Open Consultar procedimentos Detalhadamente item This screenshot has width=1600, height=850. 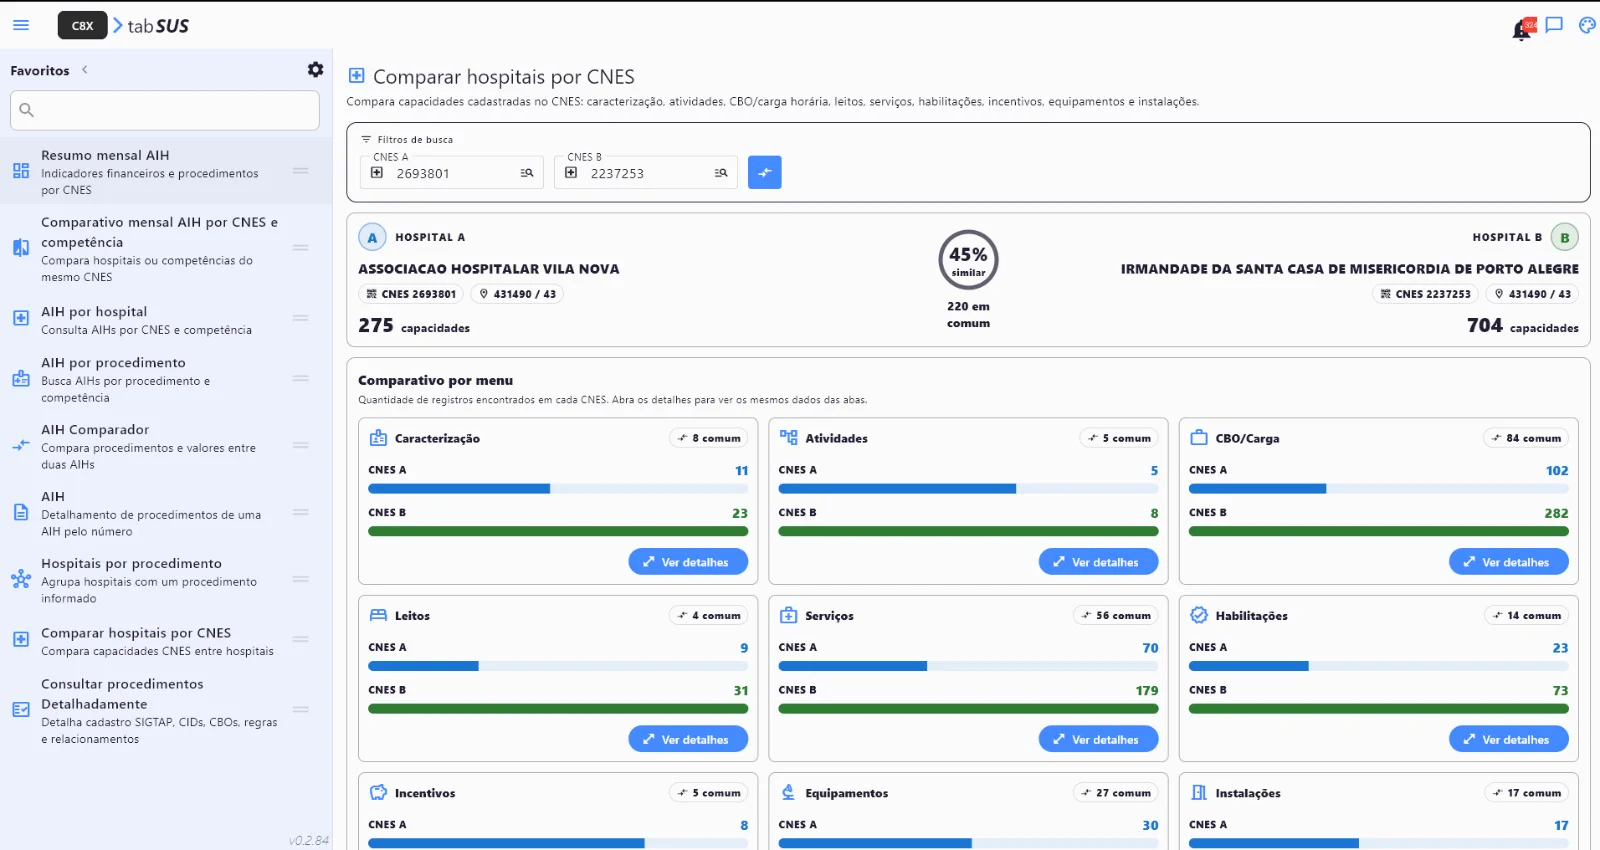165,711
